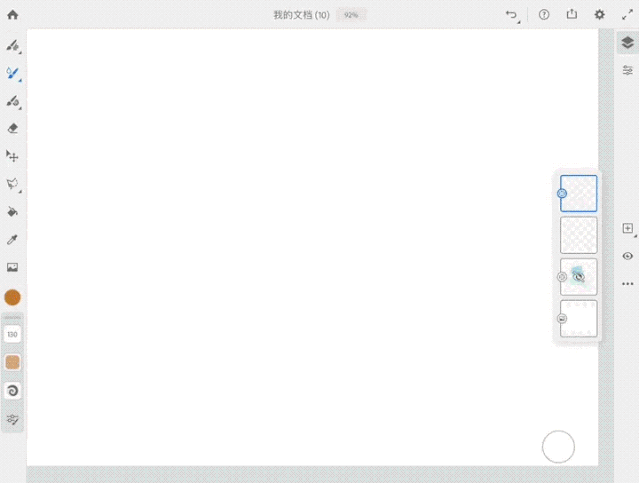Adjust the brush size value 130
The image size is (639, 483).
point(13,334)
